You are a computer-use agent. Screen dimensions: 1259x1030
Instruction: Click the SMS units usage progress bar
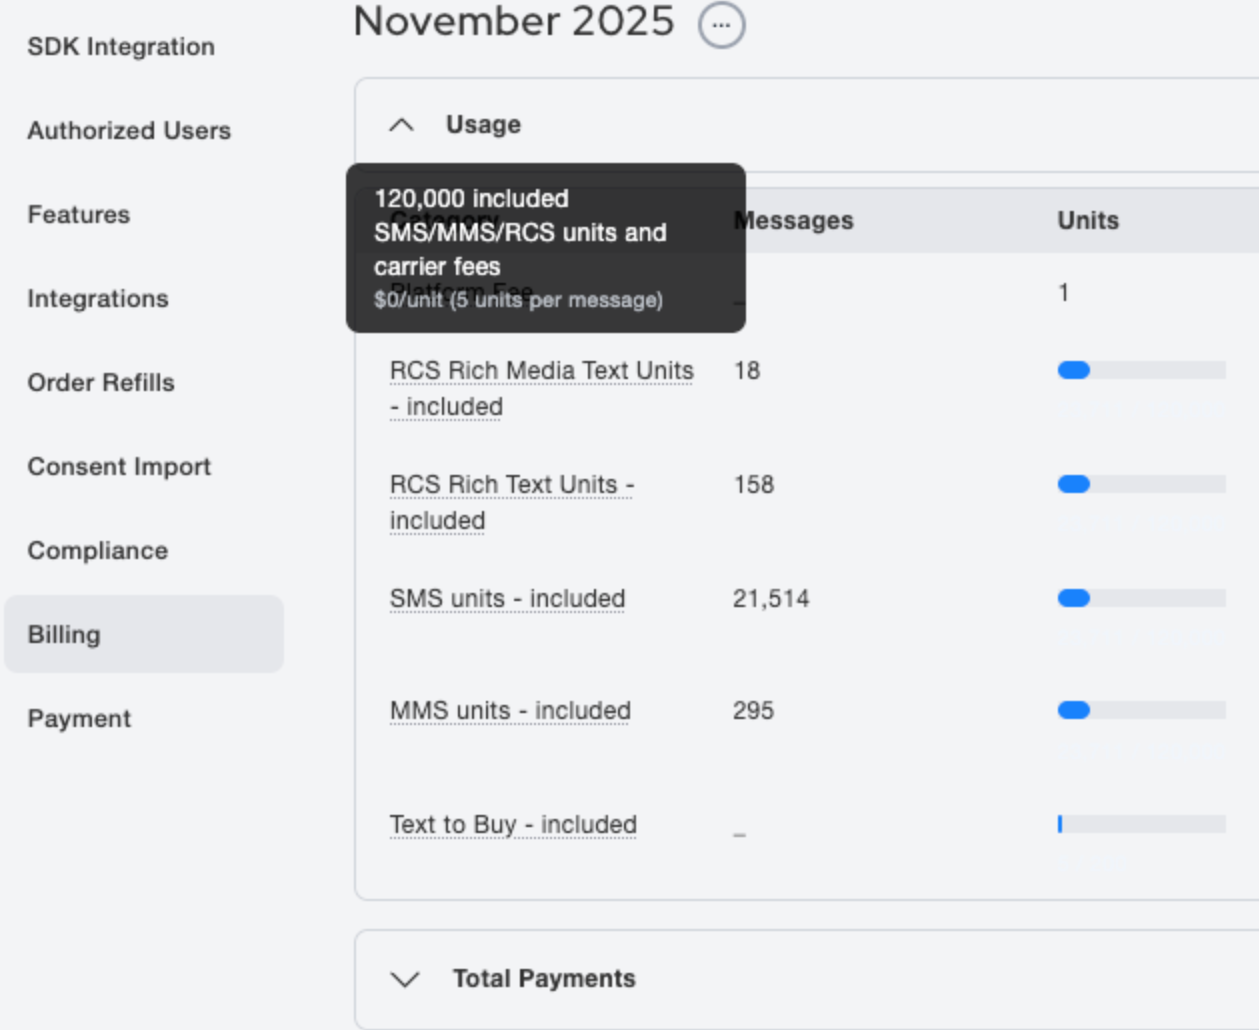click(1141, 599)
